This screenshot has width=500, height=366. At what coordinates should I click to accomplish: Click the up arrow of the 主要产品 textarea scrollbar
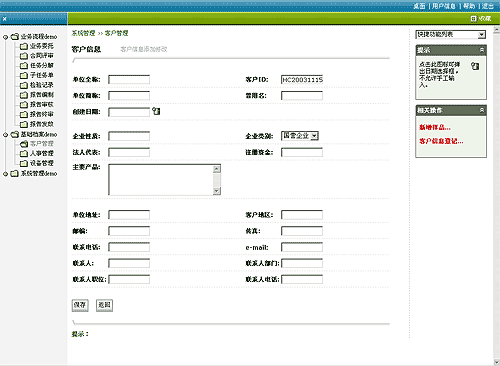click(217, 169)
